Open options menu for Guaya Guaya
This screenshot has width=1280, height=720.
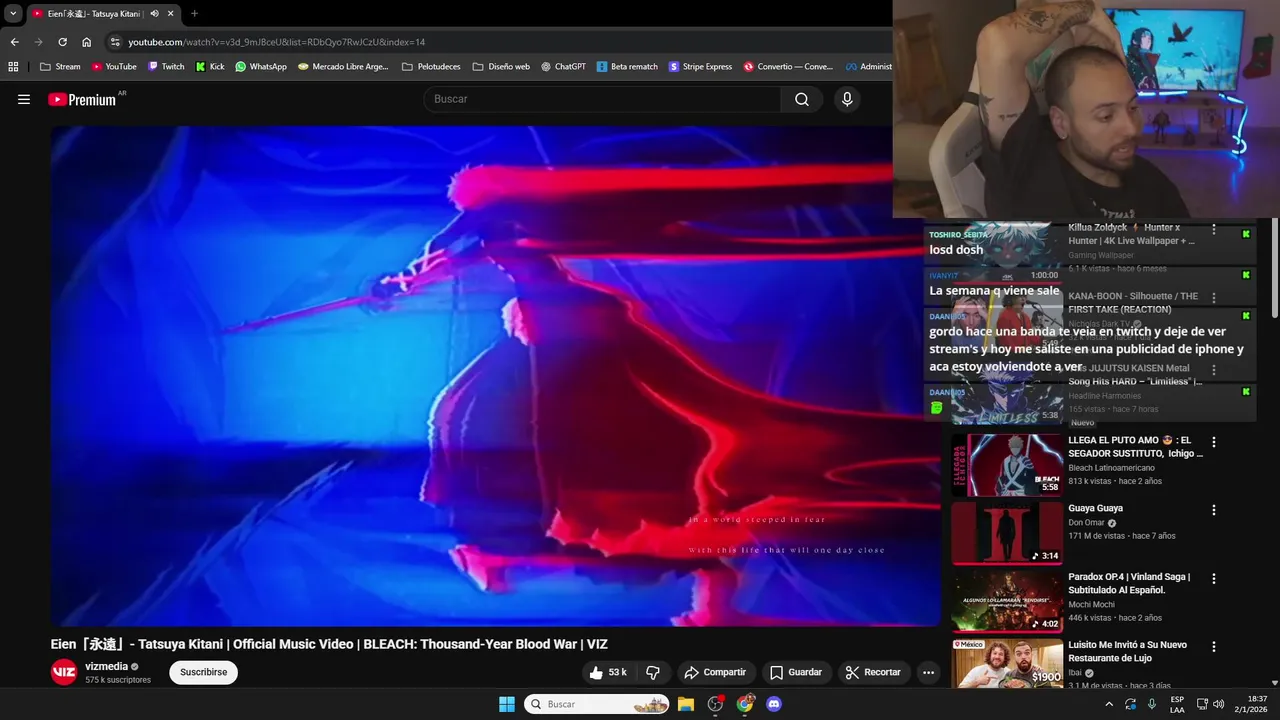pos(1214,510)
